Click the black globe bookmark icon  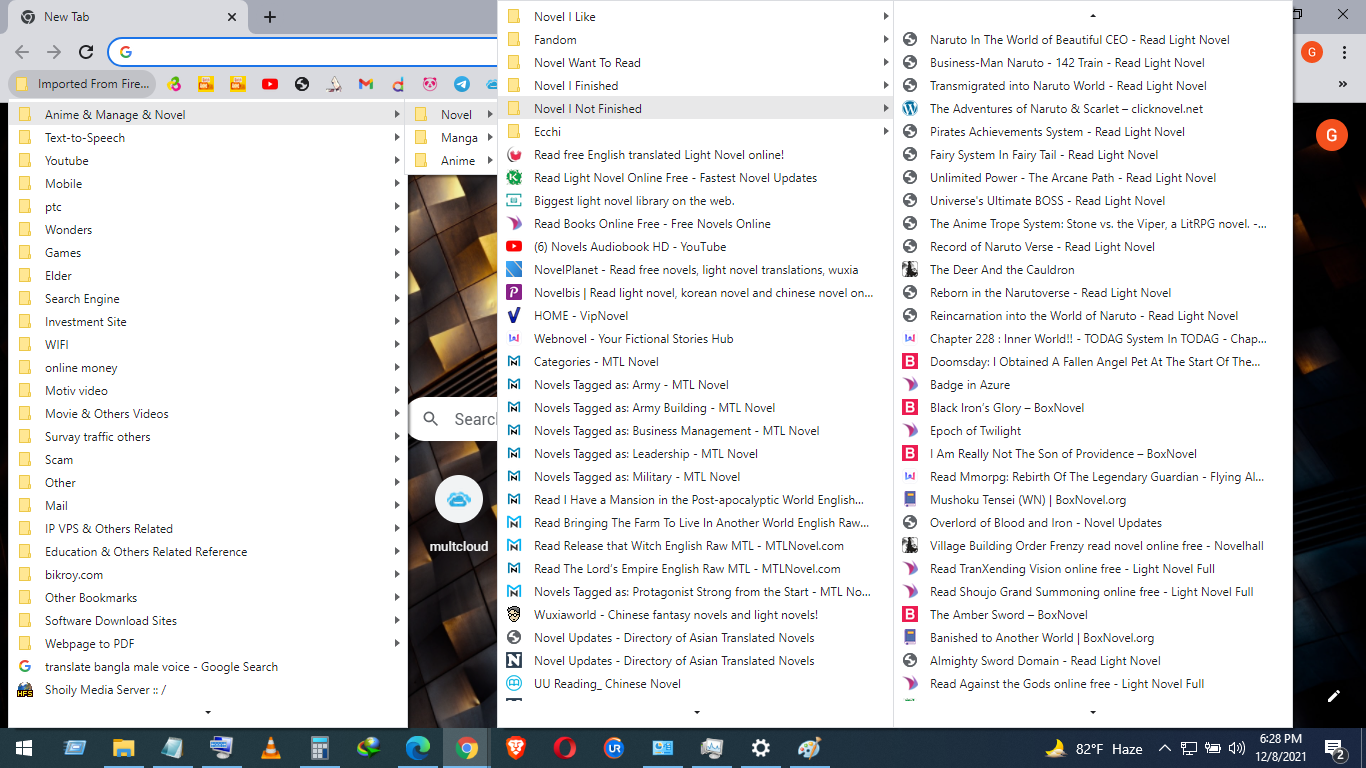point(302,84)
